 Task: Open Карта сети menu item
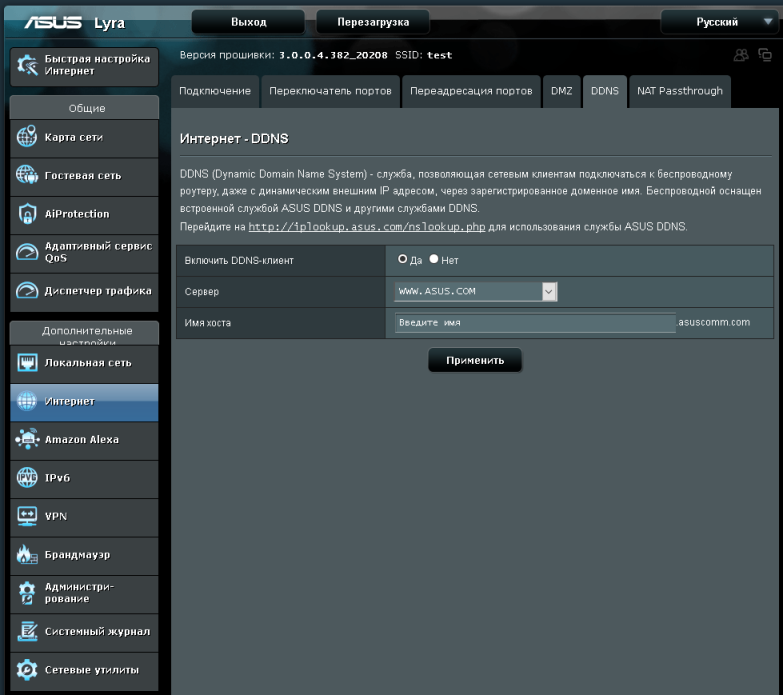84,138
